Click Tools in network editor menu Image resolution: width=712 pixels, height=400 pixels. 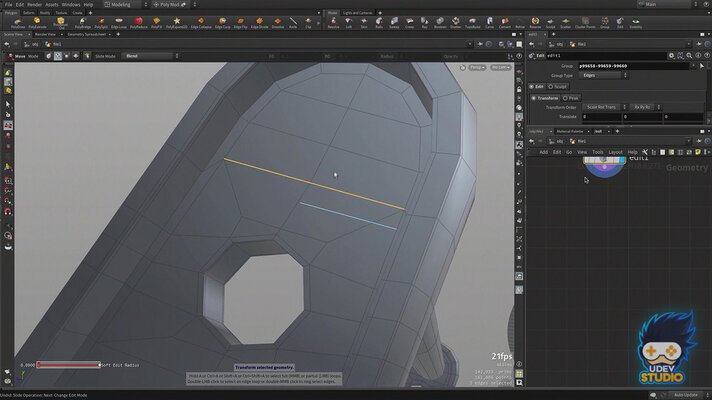(x=598, y=152)
